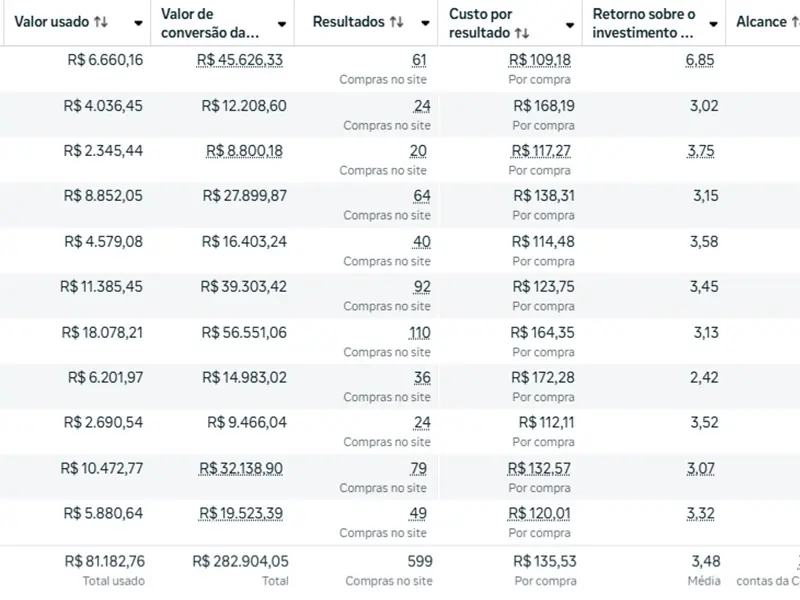Click the R$ 81.182,76 total used cell
Viewport: 800px width, 600px height.
click(104, 561)
